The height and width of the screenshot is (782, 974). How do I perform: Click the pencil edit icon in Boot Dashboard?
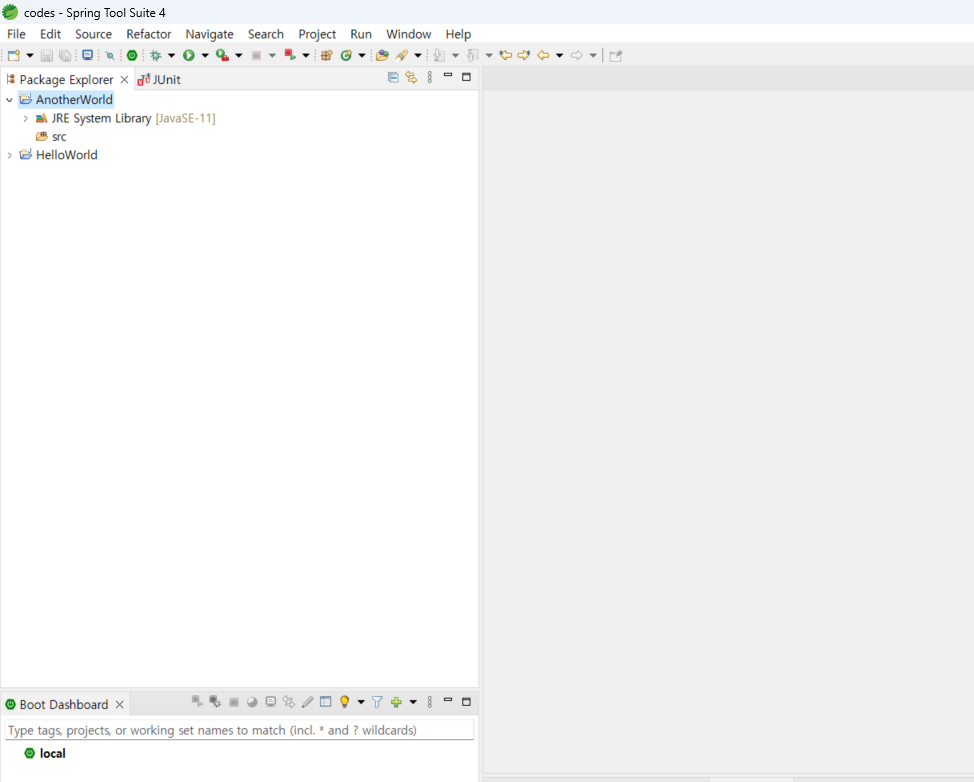tap(307, 702)
